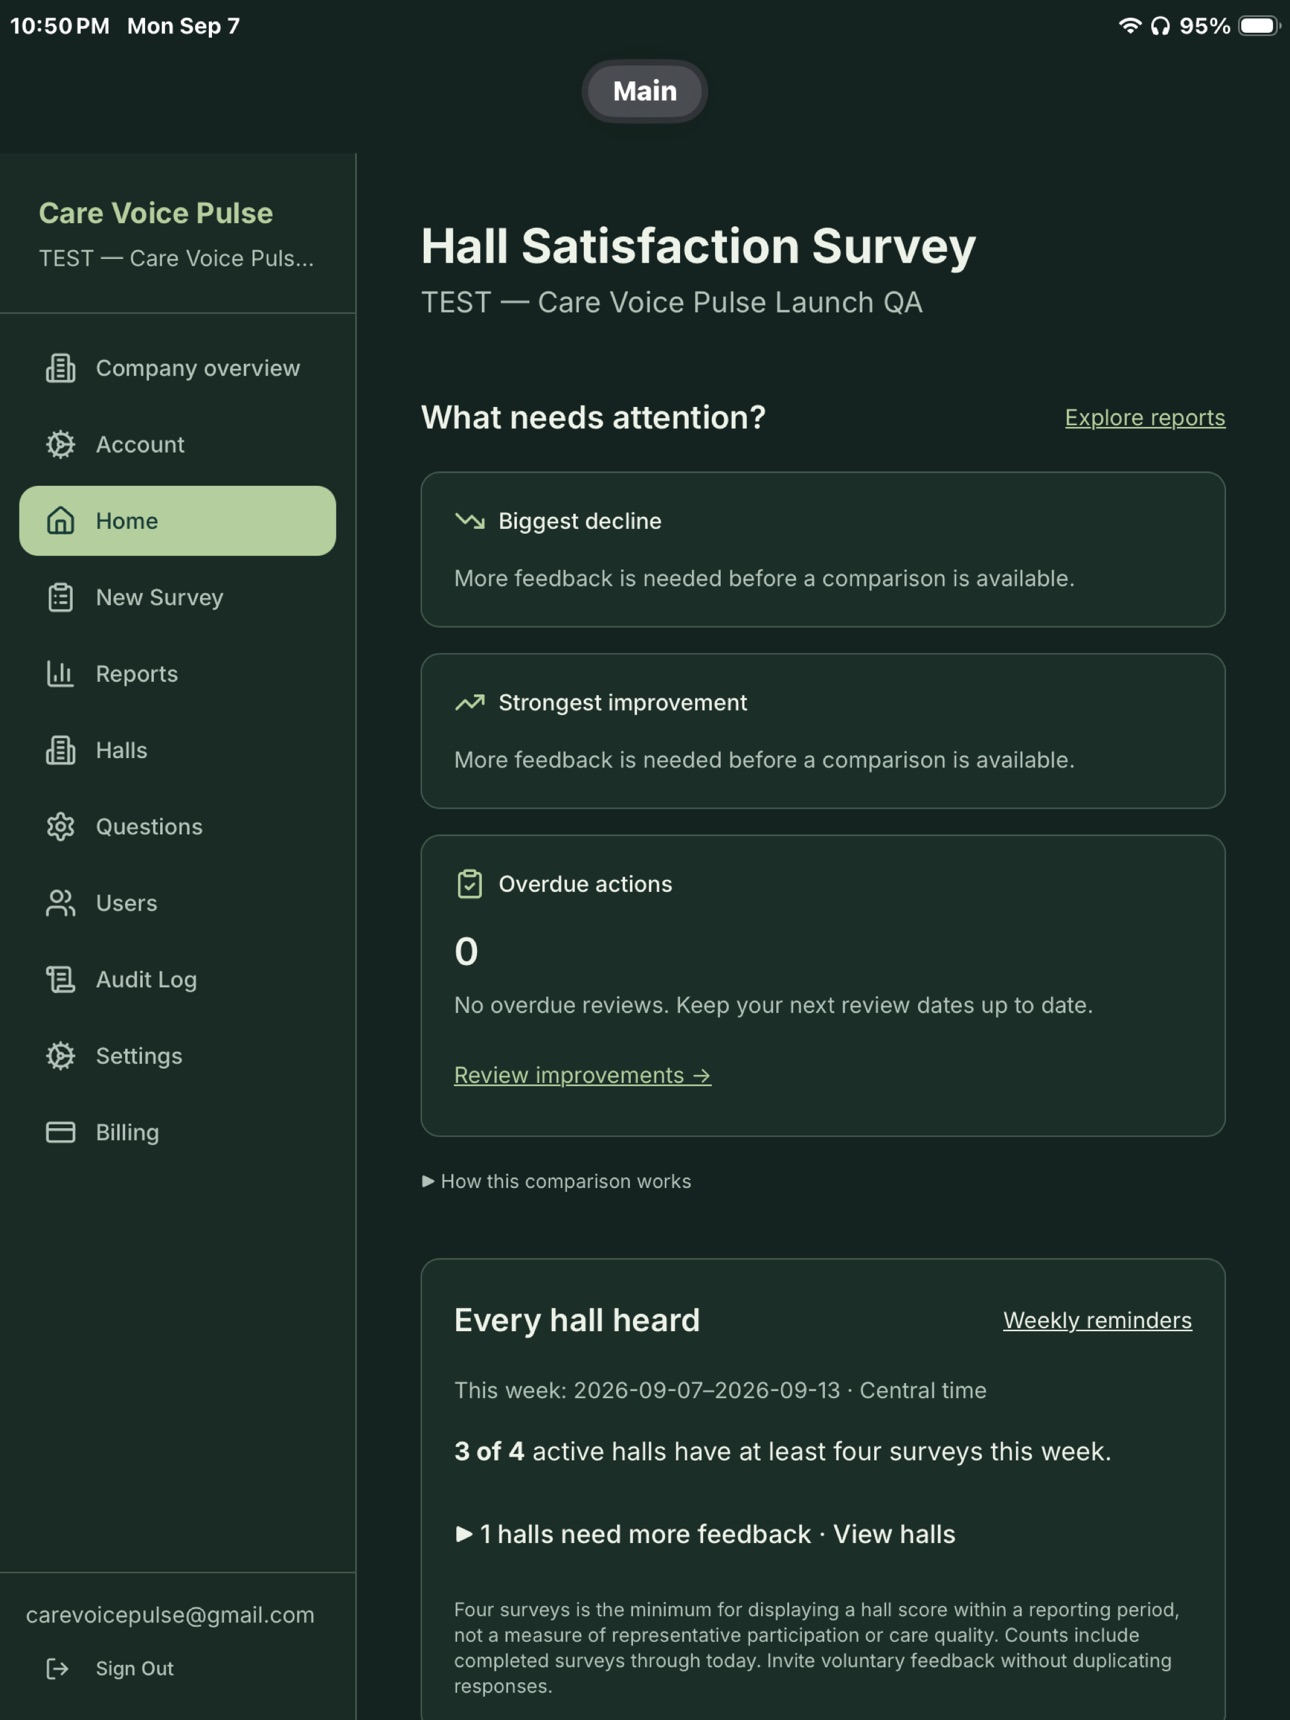The image size is (1290, 1720).
Task: Open Company overview in the sidebar
Action: click(178, 368)
